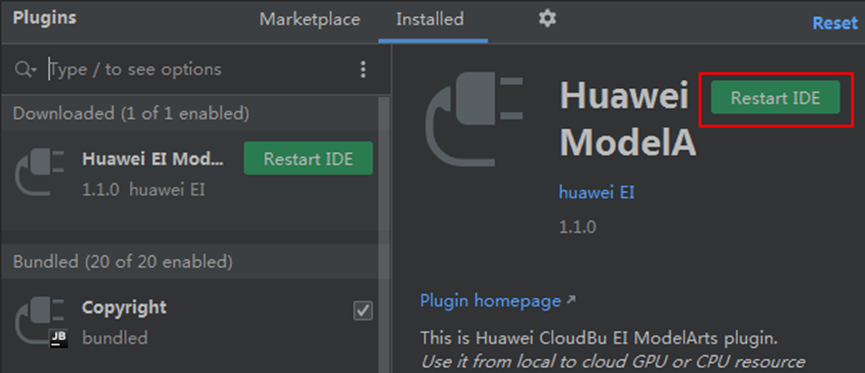The width and height of the screenshot is (865, 373).
Task: Open the plugins settings gear menu
Action: (x=547, y=19)
